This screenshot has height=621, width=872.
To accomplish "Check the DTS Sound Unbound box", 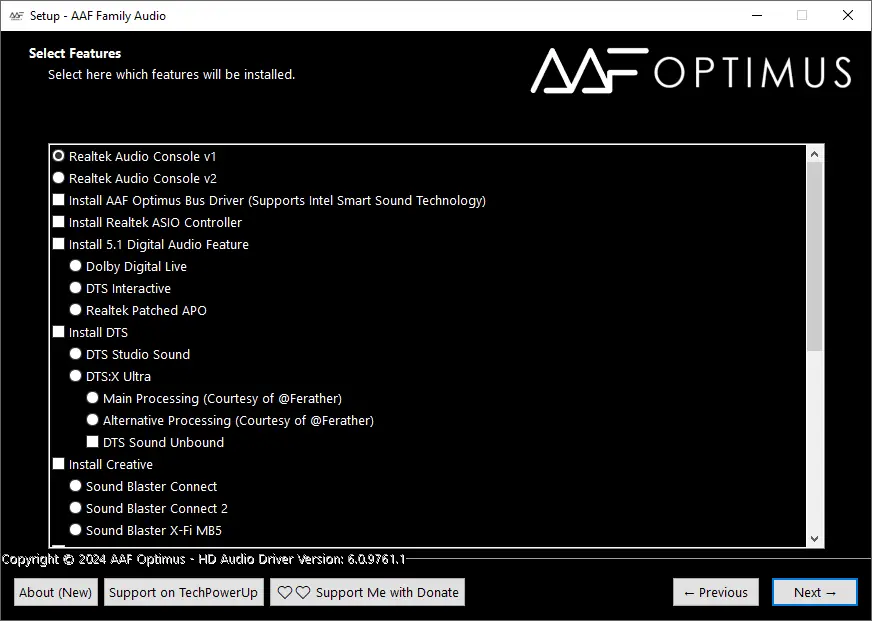I will pyautogui.click(x=93, y=442).
